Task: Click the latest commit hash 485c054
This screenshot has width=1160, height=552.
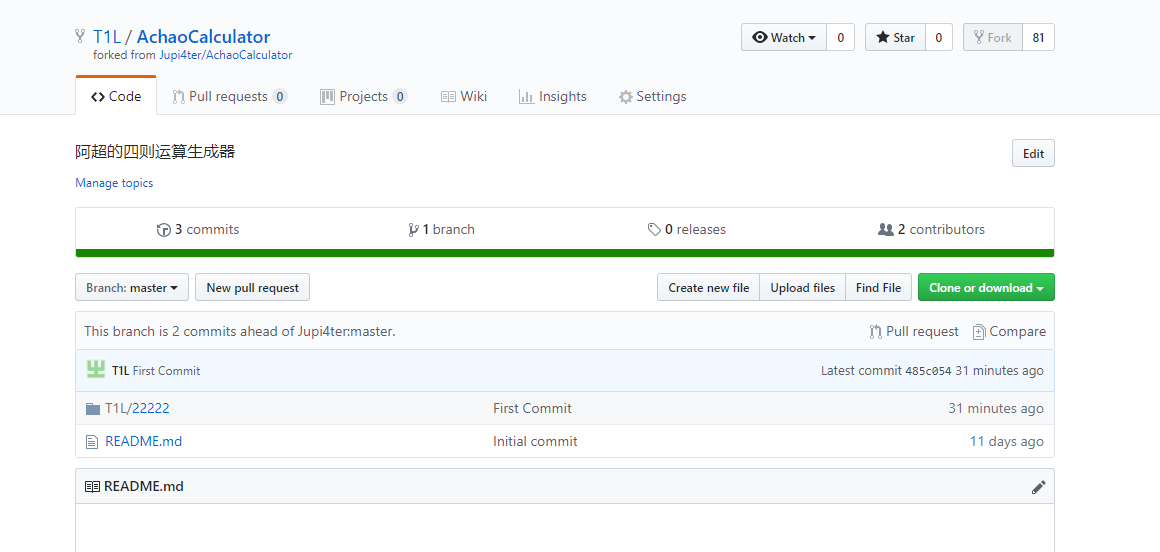Action: (x=928, y=371)
